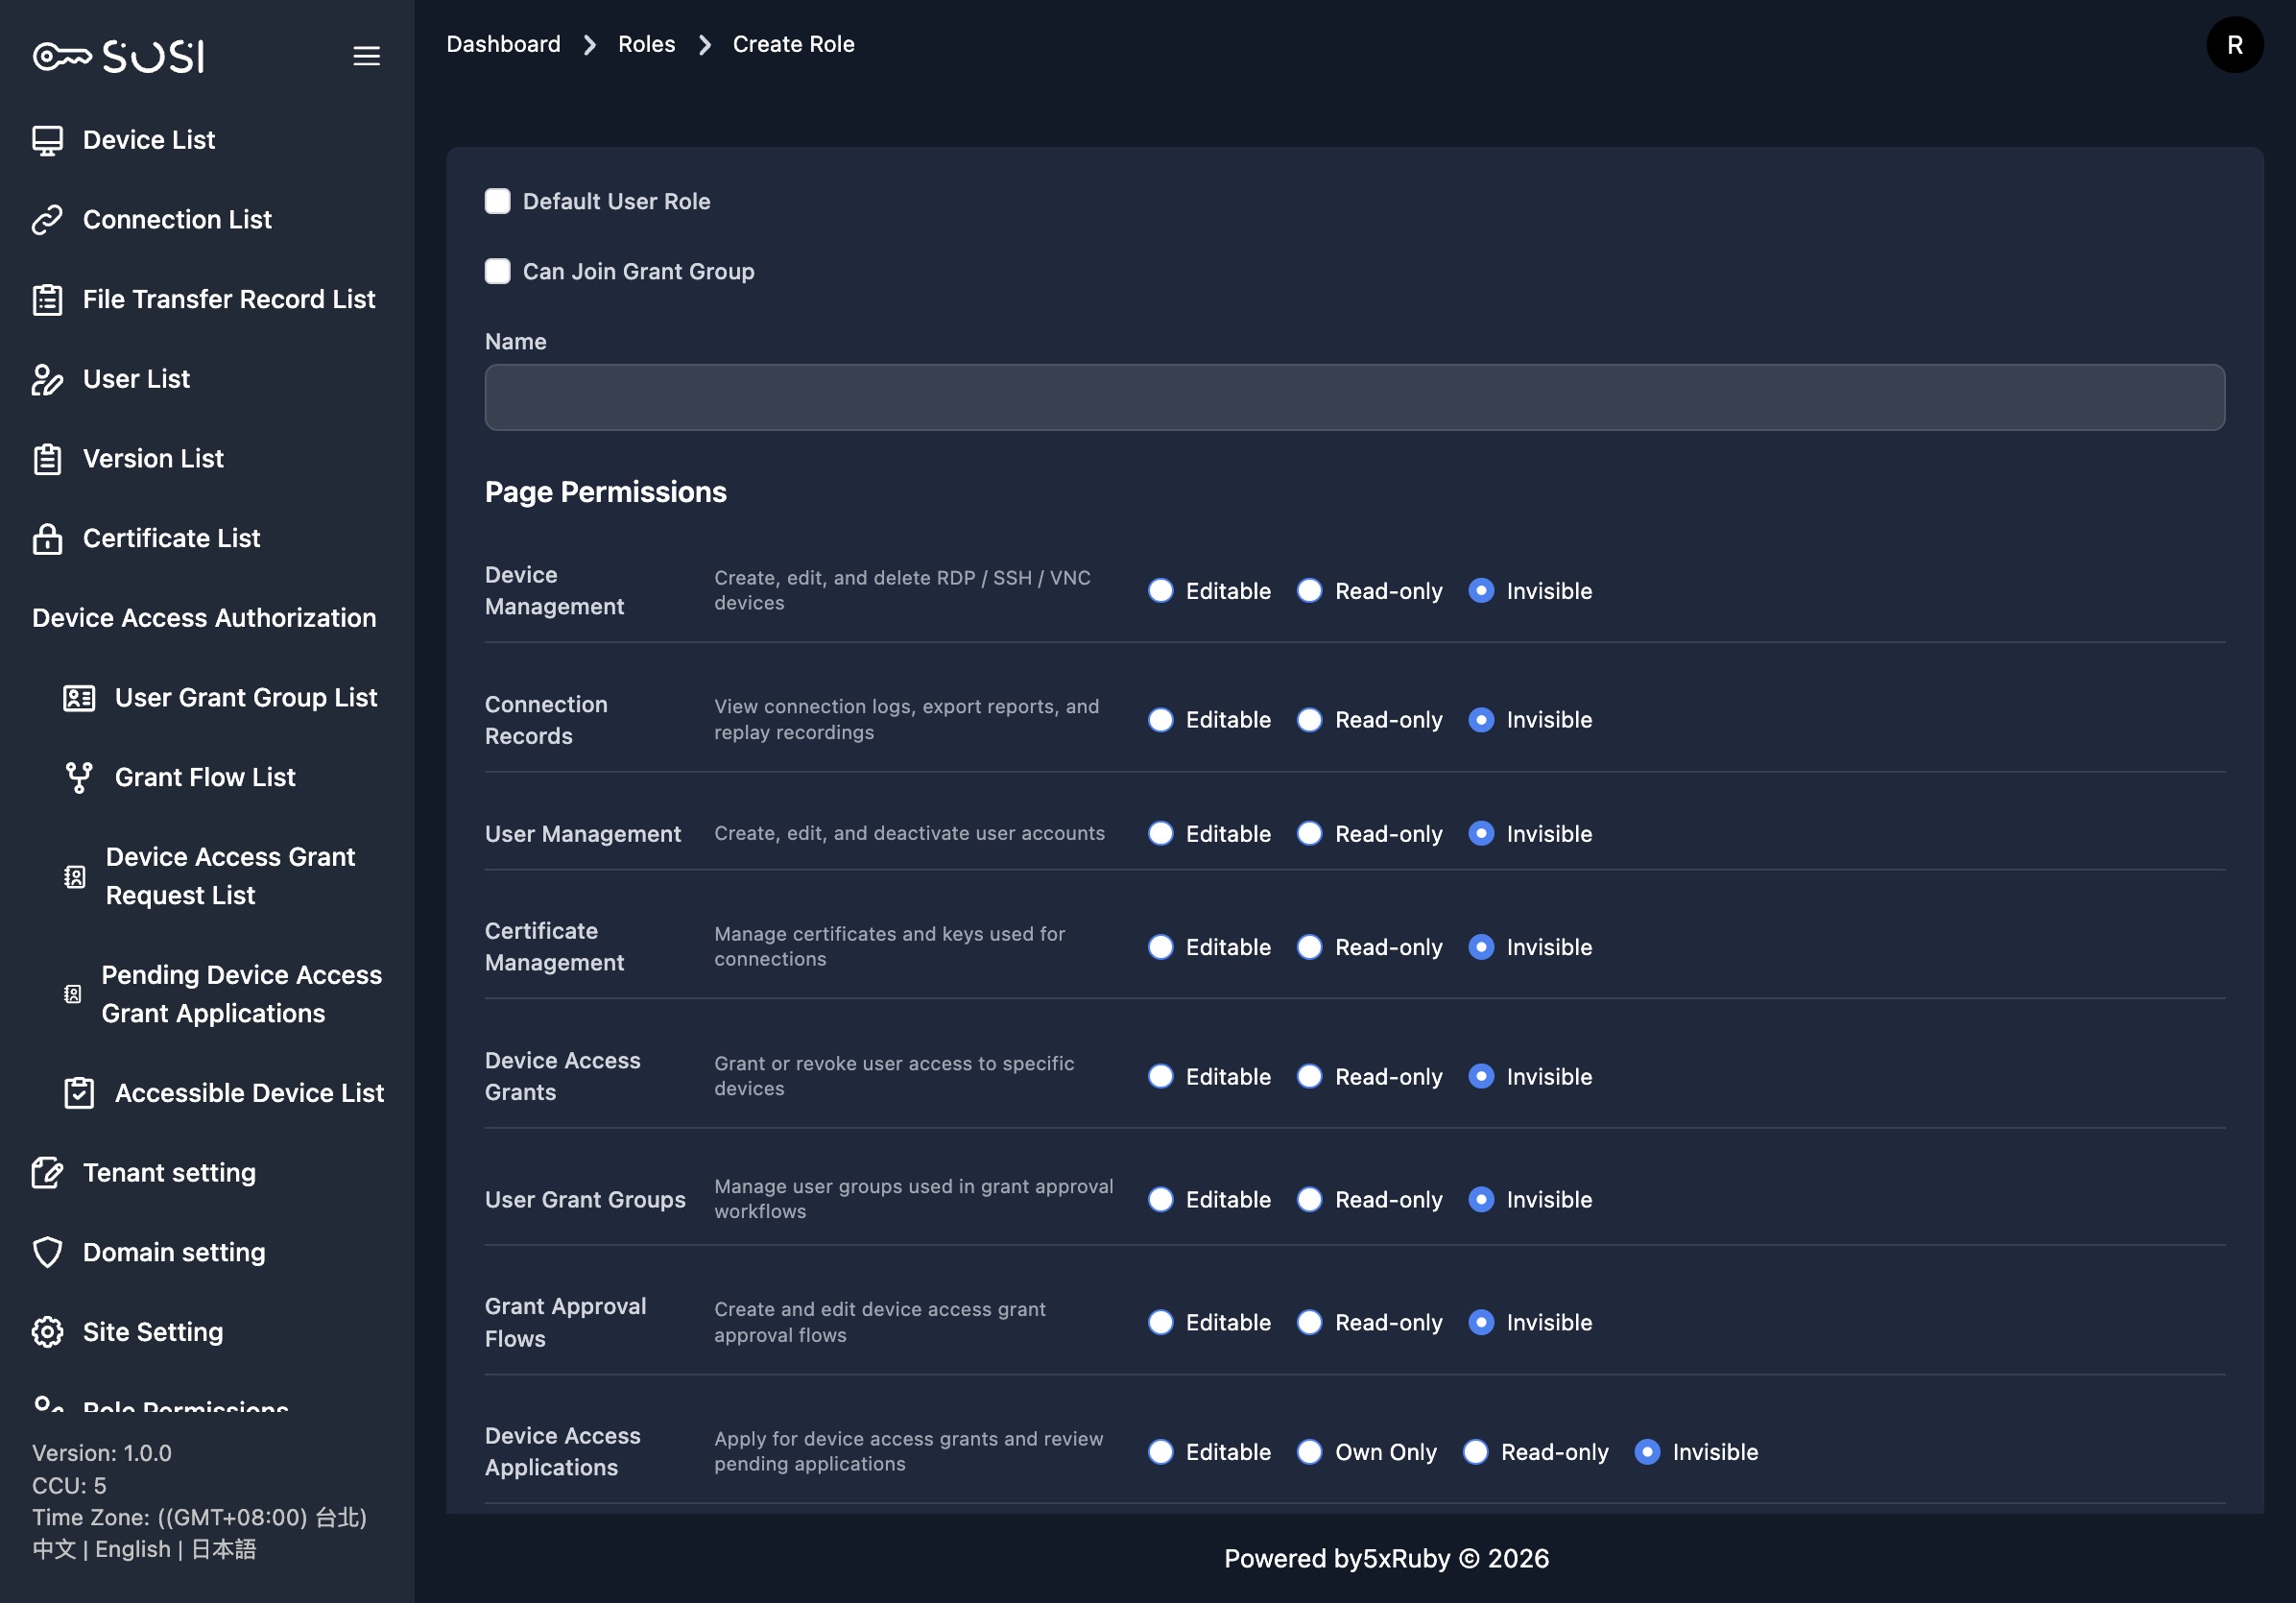Go back to Roles breadcrumb
This screenshot has width=2296, height=1603.
pyautogui.click(x=646, y=44)
